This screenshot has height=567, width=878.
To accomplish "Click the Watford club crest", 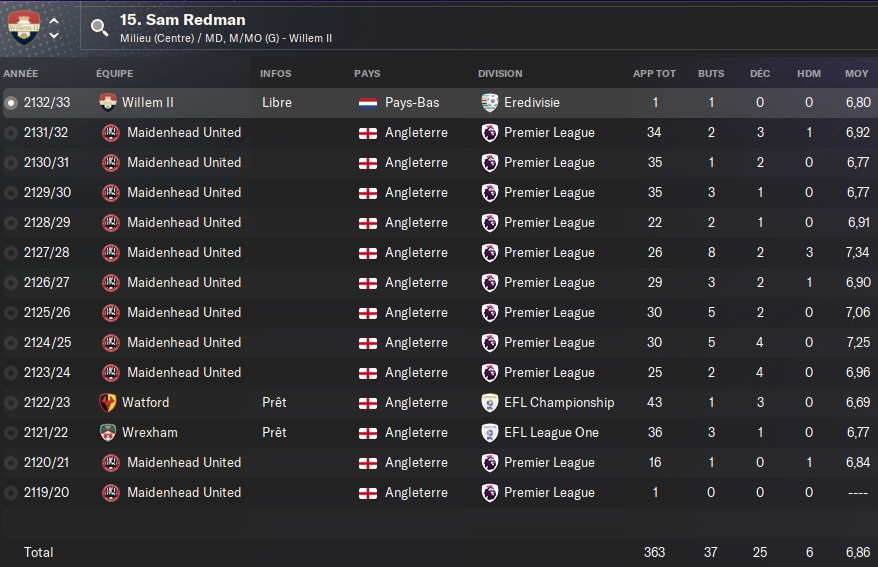I will tap(109, 402).
